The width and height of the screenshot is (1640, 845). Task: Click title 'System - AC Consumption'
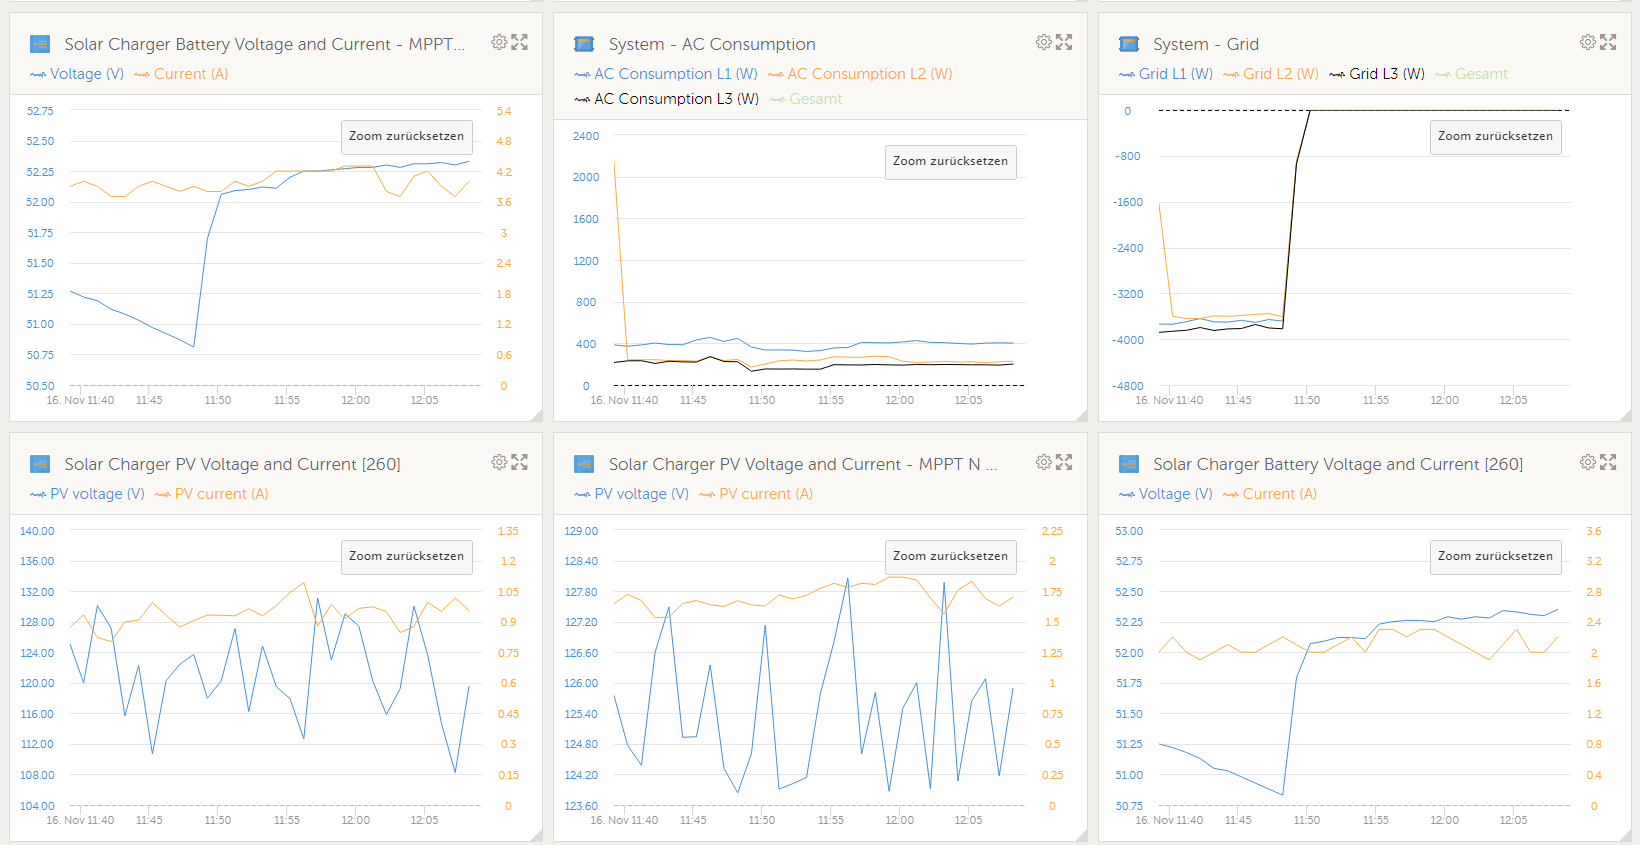(712, 44)
